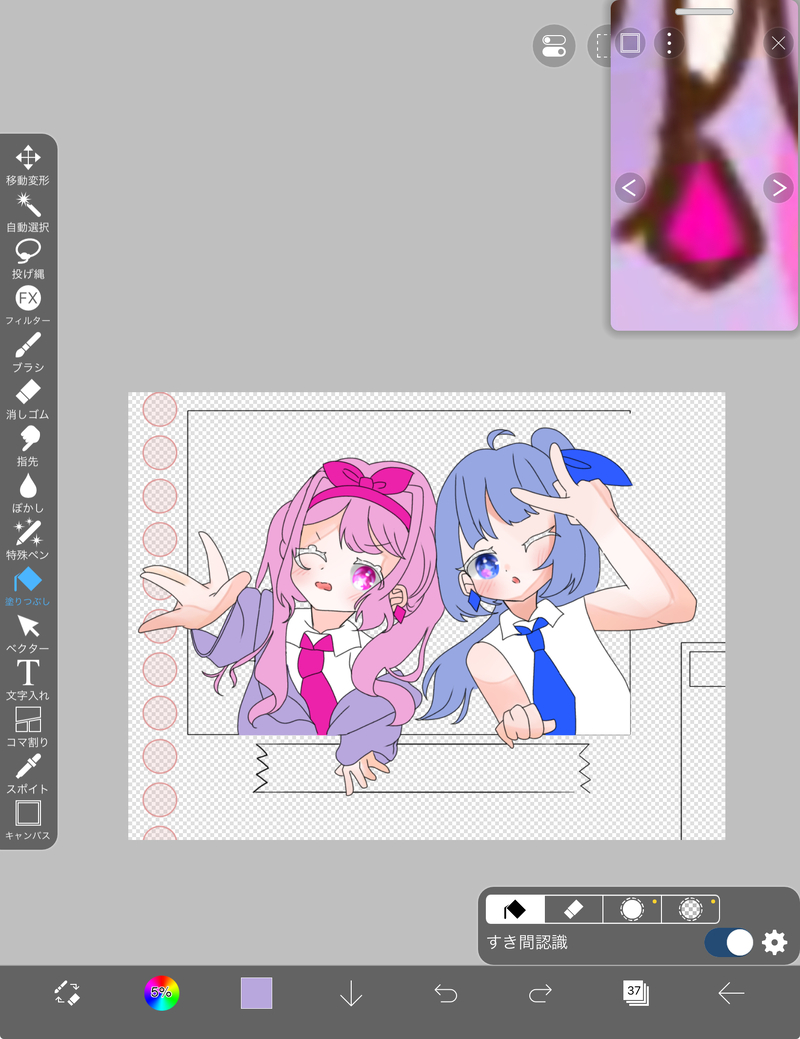Open the three-dot menu in the reference window
Screen dimensions: 800x1039
click(x=669, y=43)
